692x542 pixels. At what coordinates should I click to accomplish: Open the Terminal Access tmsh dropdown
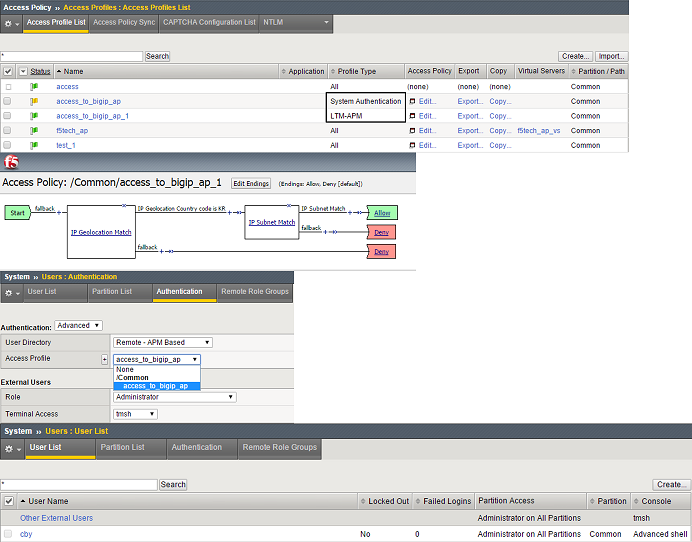[135, 414]
